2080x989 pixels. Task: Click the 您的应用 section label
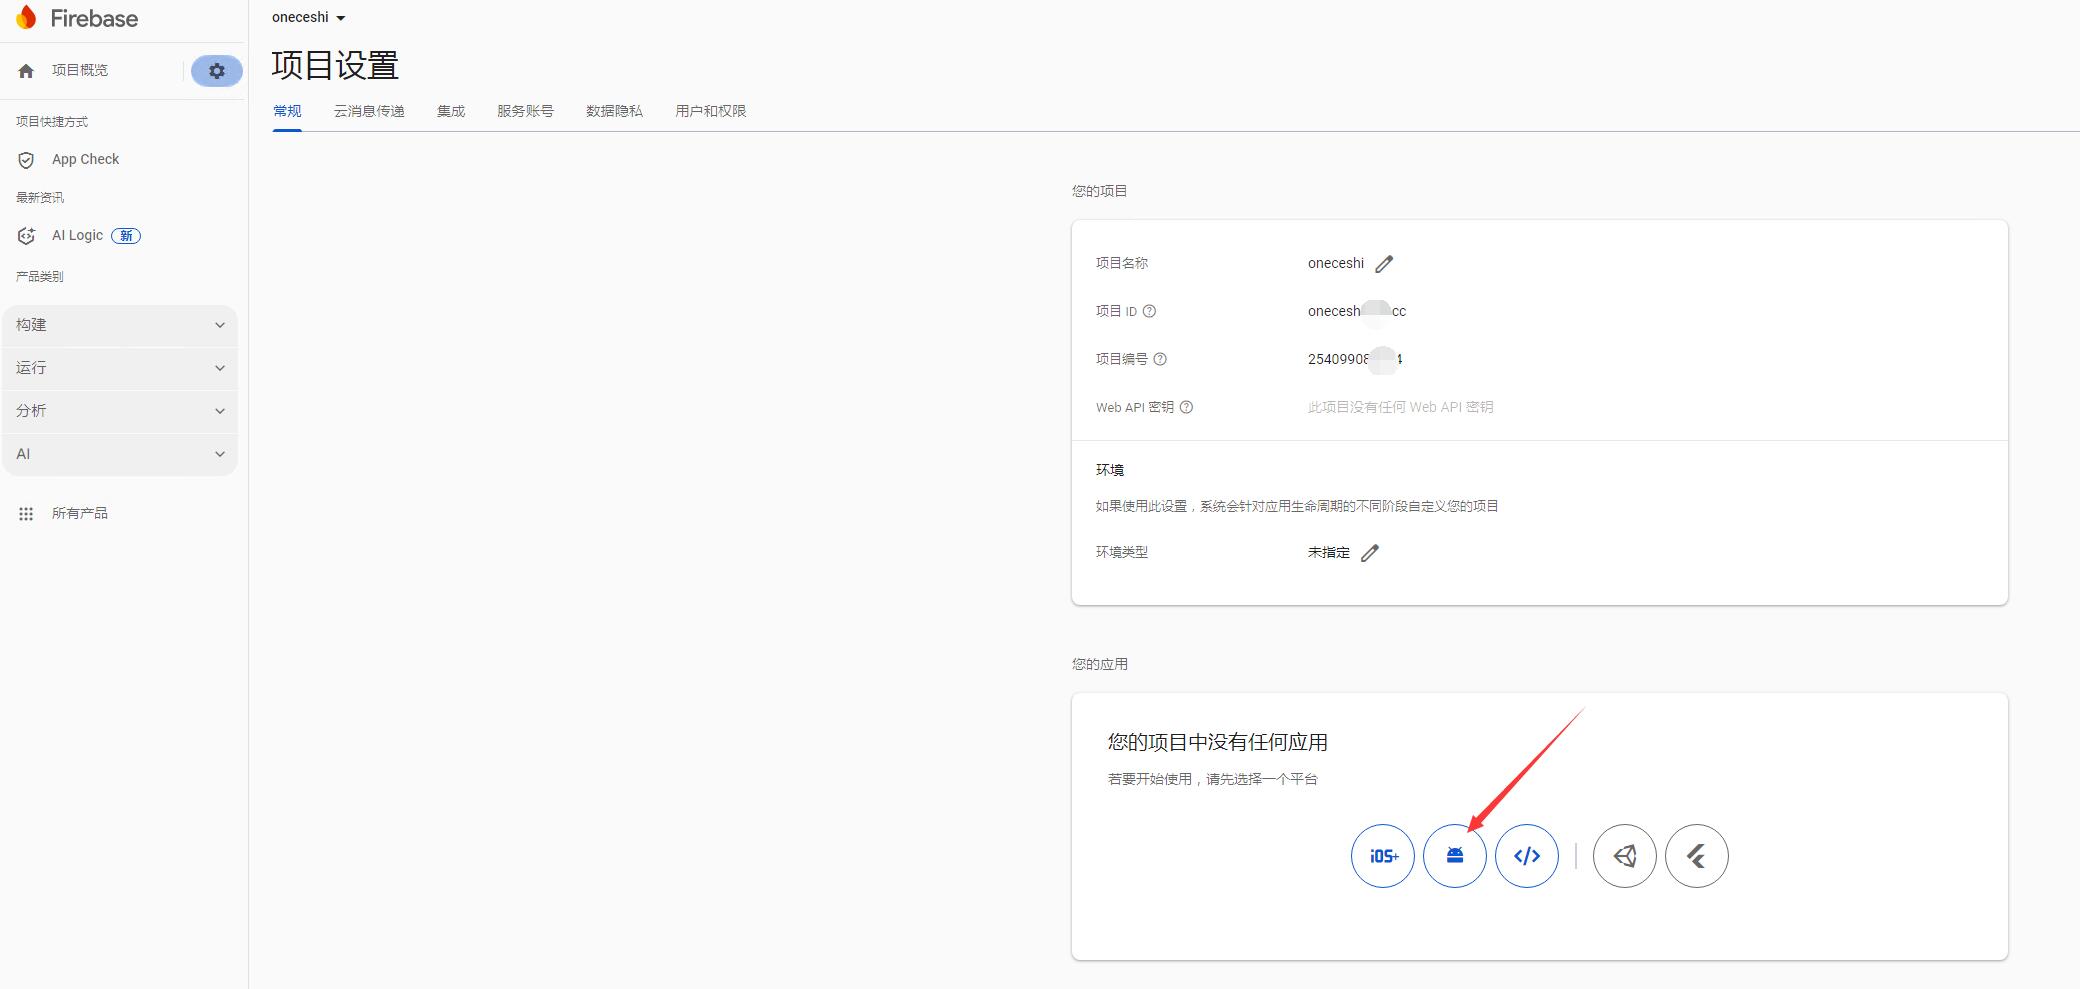click(1100, 664)
